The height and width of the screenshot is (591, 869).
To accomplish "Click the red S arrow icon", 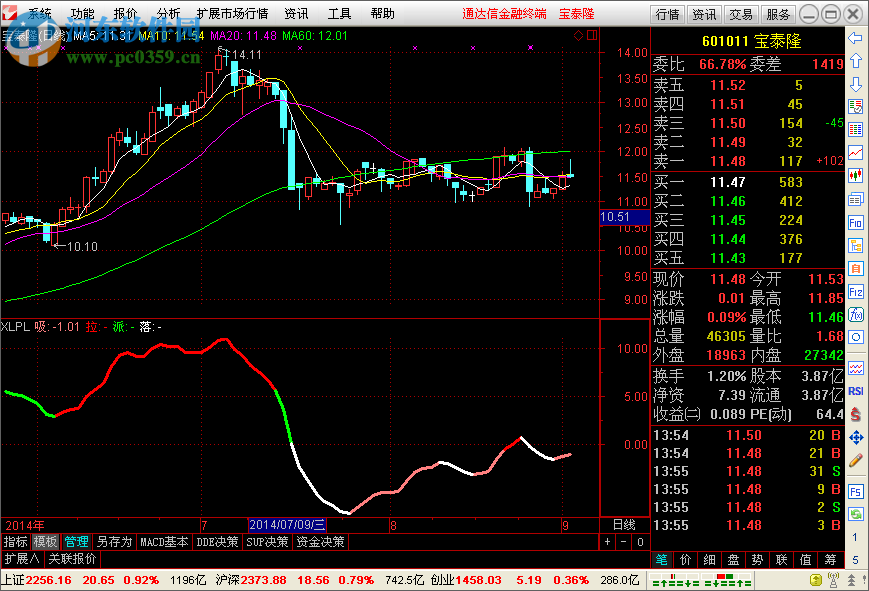I will [855, 414].
